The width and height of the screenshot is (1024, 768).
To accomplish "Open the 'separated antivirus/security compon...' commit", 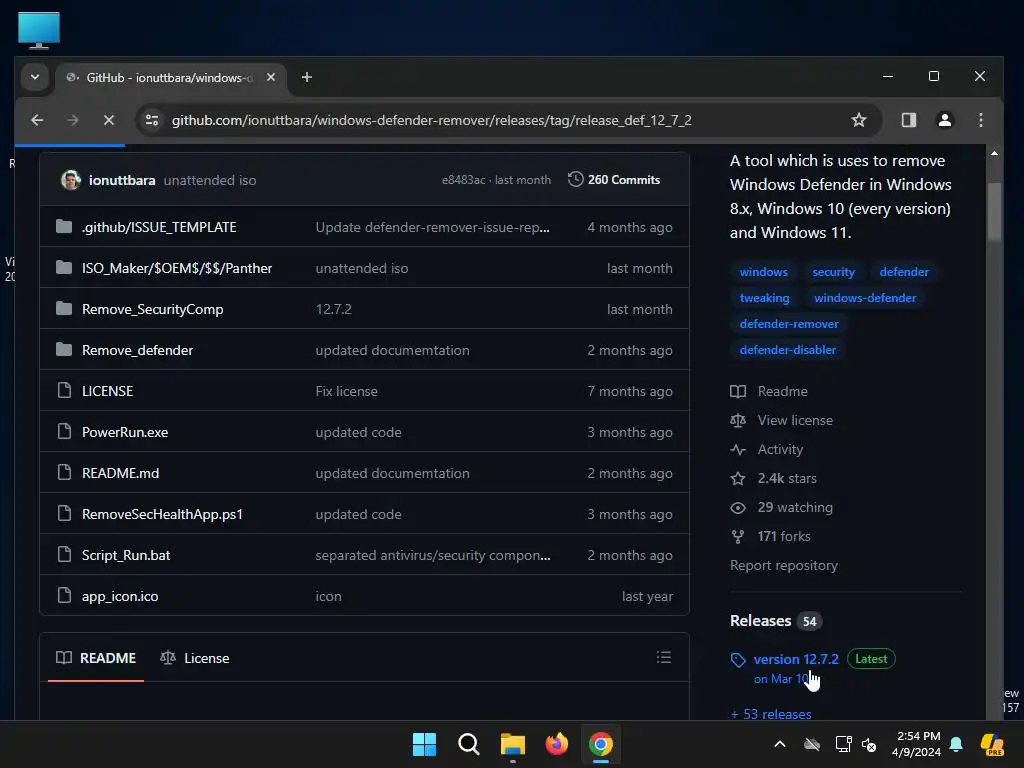I will pos(433,556).
